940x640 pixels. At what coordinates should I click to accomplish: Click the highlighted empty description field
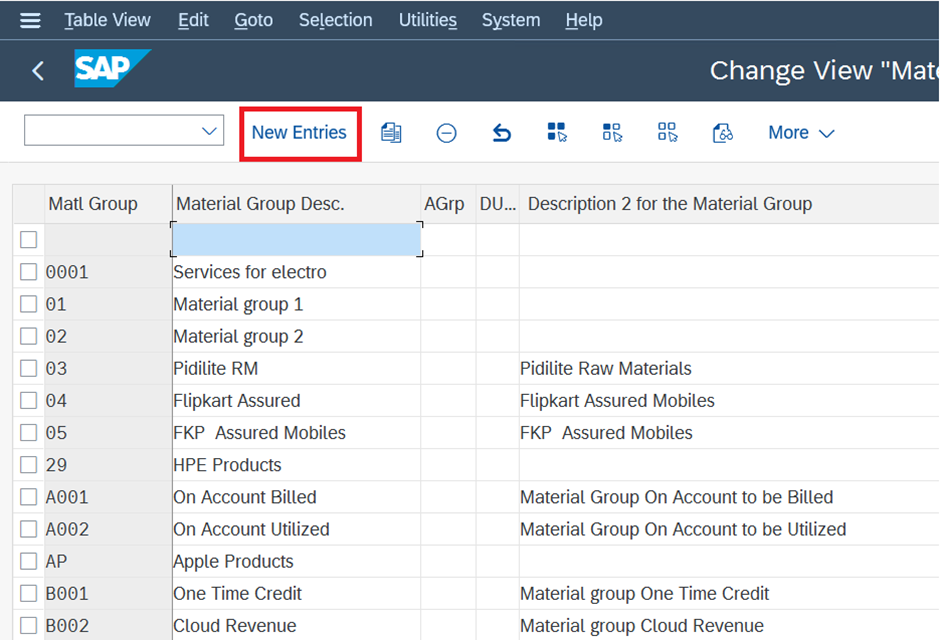296,240
